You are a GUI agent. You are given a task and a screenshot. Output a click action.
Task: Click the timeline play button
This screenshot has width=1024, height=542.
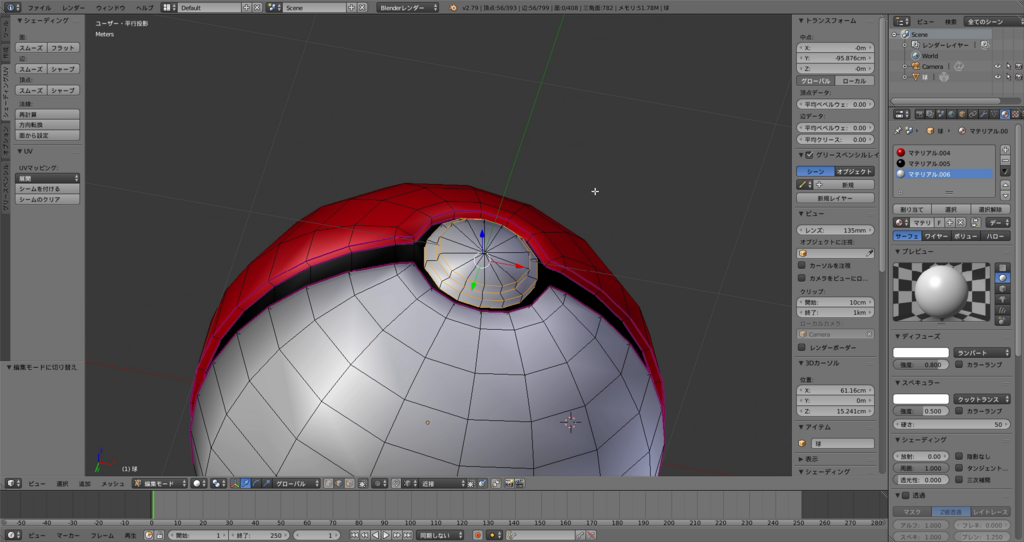tap(387, 535)
